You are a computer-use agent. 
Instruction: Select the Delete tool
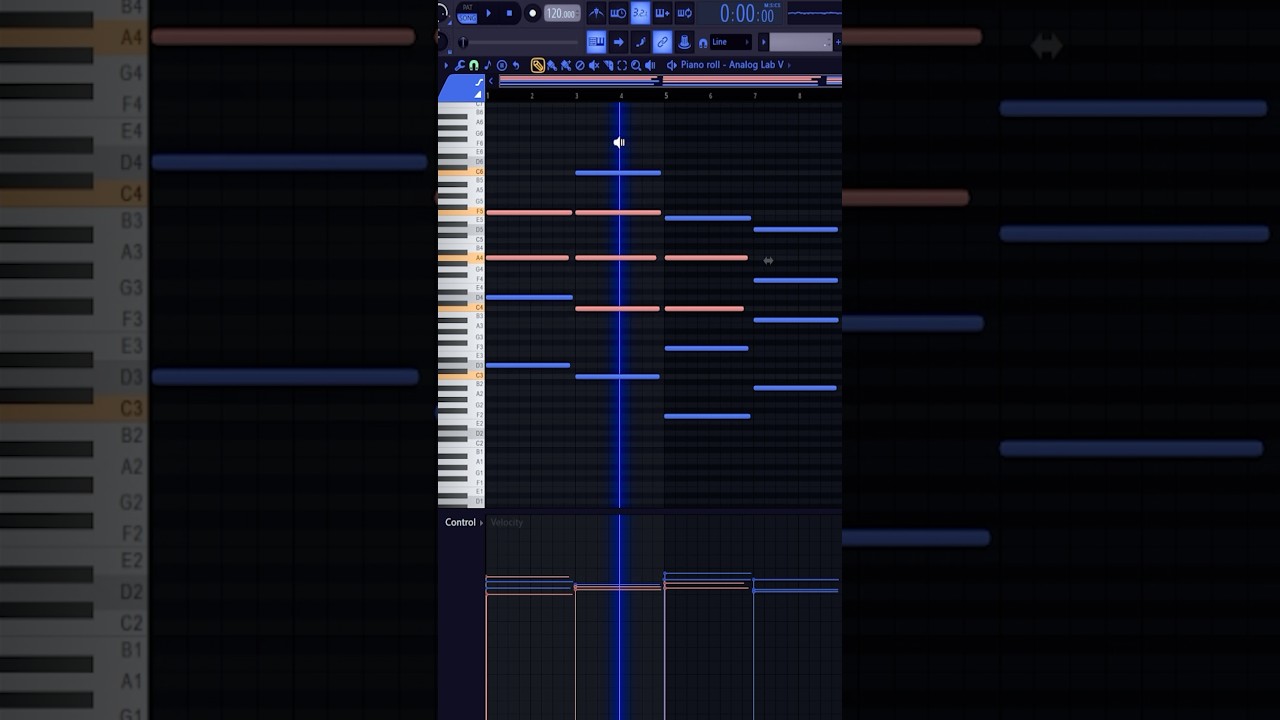coord(580,65)
